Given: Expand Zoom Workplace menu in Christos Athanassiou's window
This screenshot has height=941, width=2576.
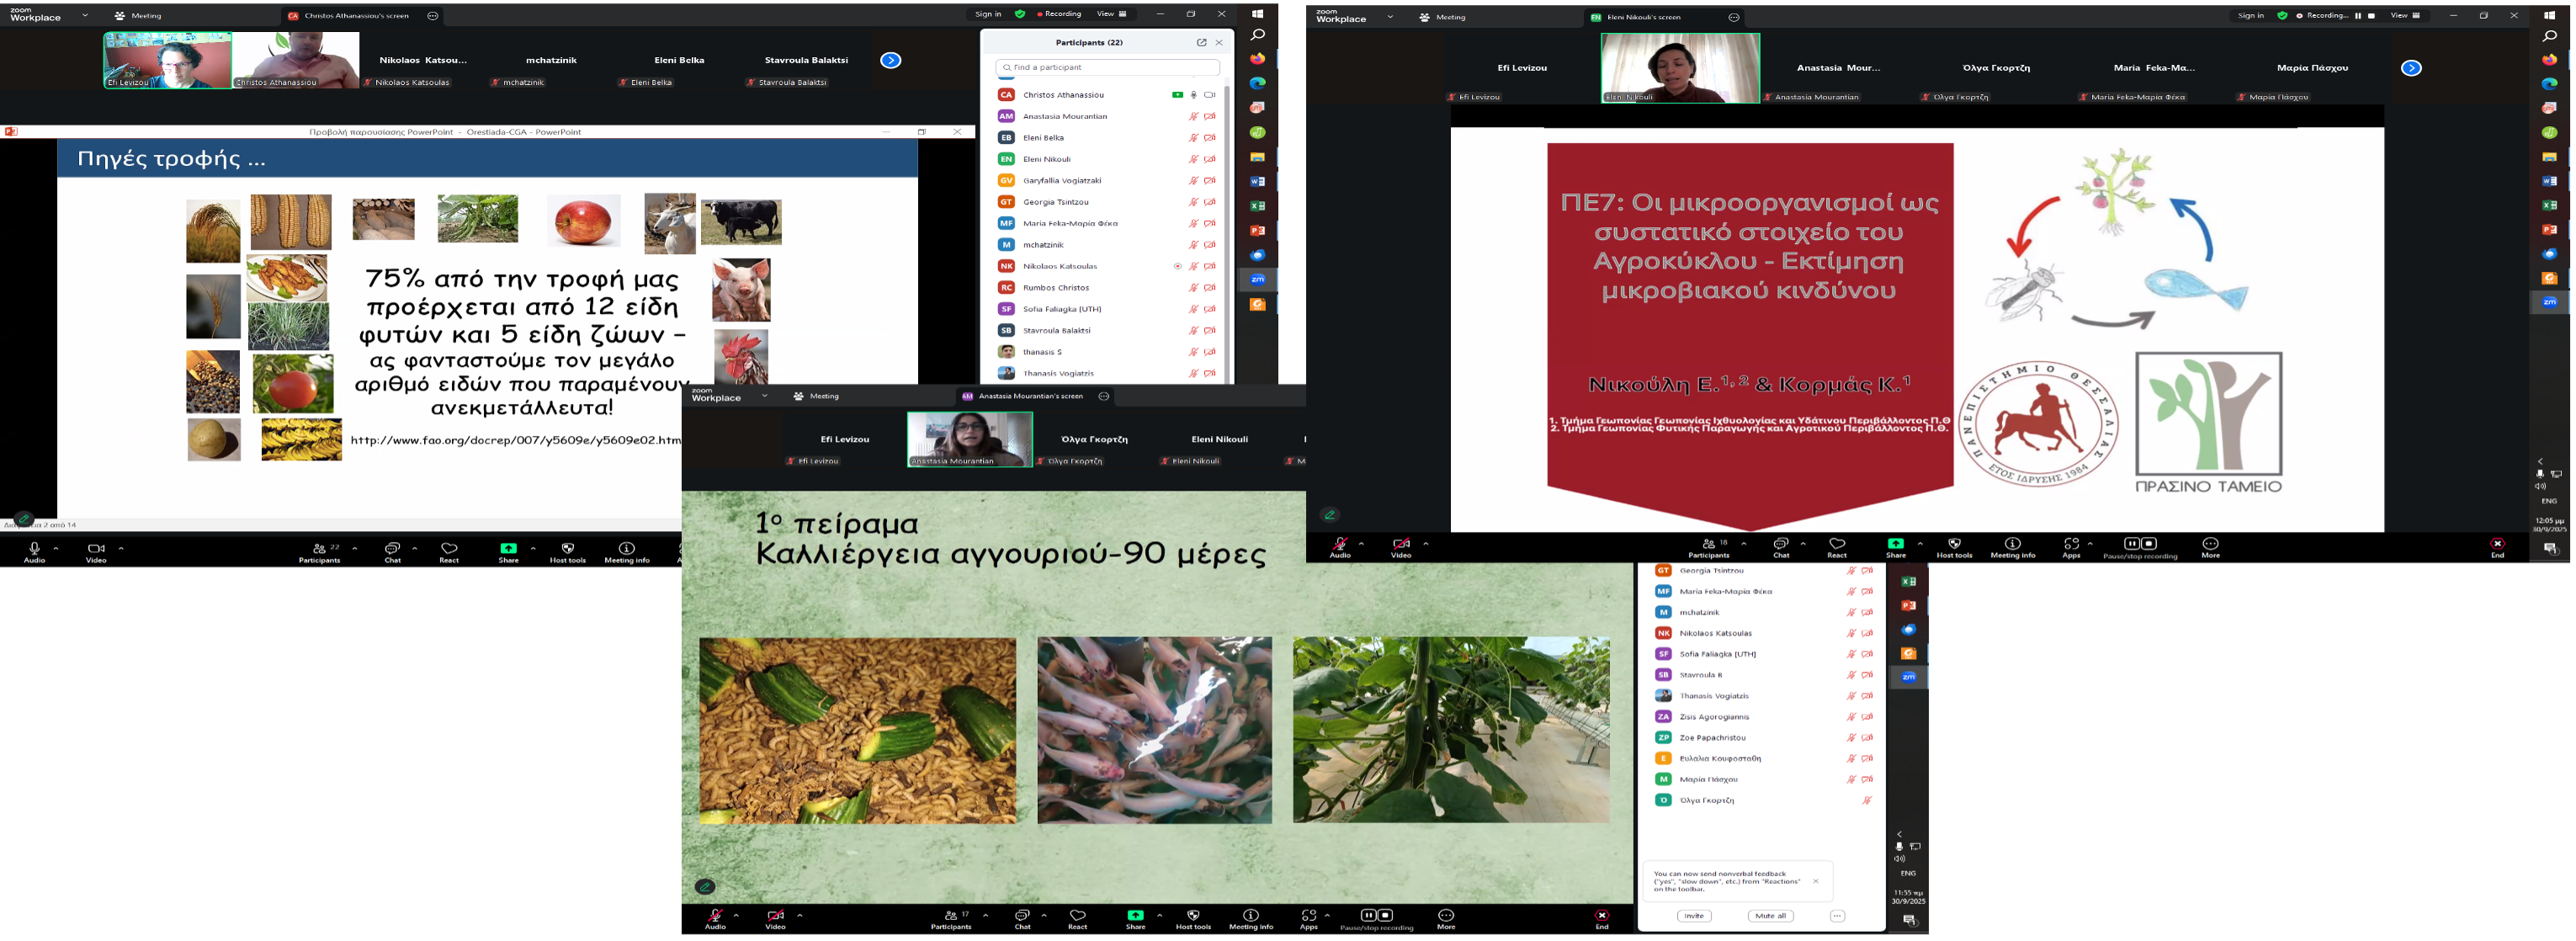Looking at the screenshot, I should [85, 16].
